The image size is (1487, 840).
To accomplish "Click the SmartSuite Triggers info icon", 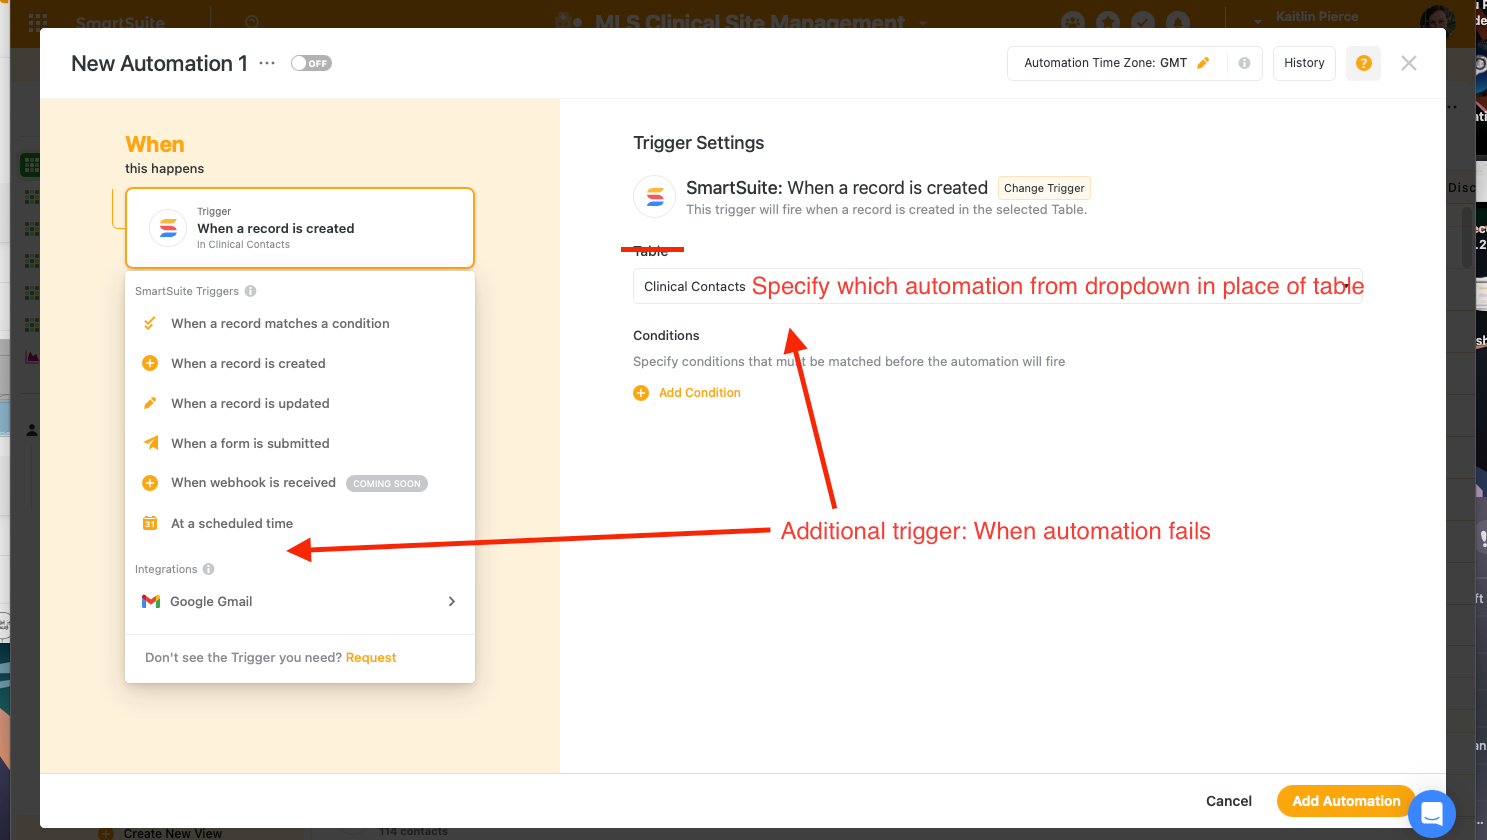I will [x=251, y=291].
